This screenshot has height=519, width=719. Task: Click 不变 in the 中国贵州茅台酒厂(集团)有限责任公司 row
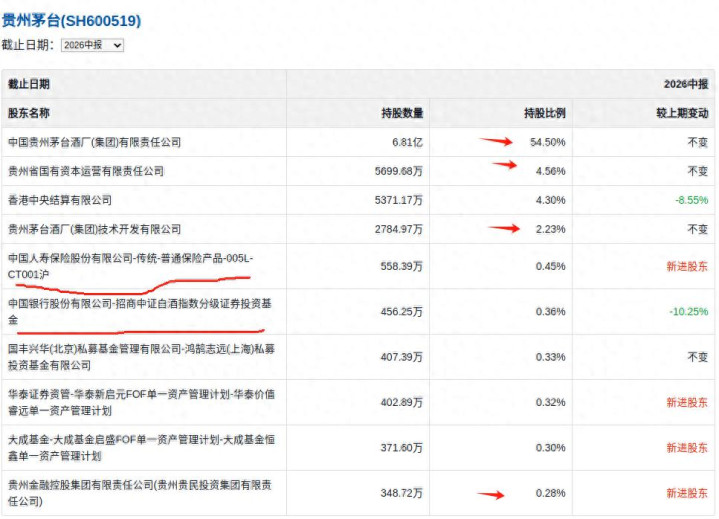pos(698,142)
